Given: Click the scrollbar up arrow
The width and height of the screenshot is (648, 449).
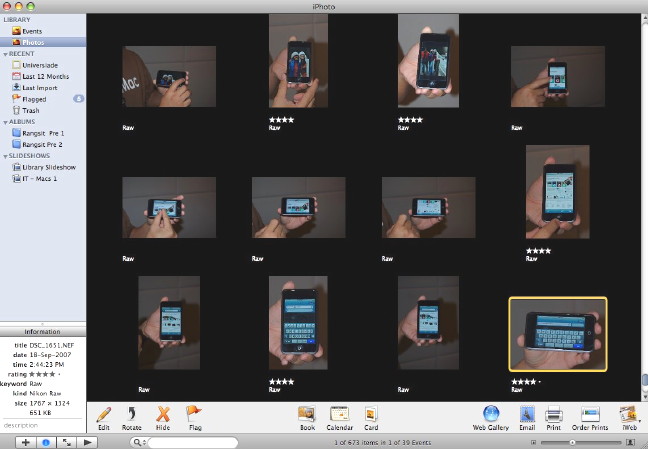Looking at the screenshot, I should tap(644, 17).
